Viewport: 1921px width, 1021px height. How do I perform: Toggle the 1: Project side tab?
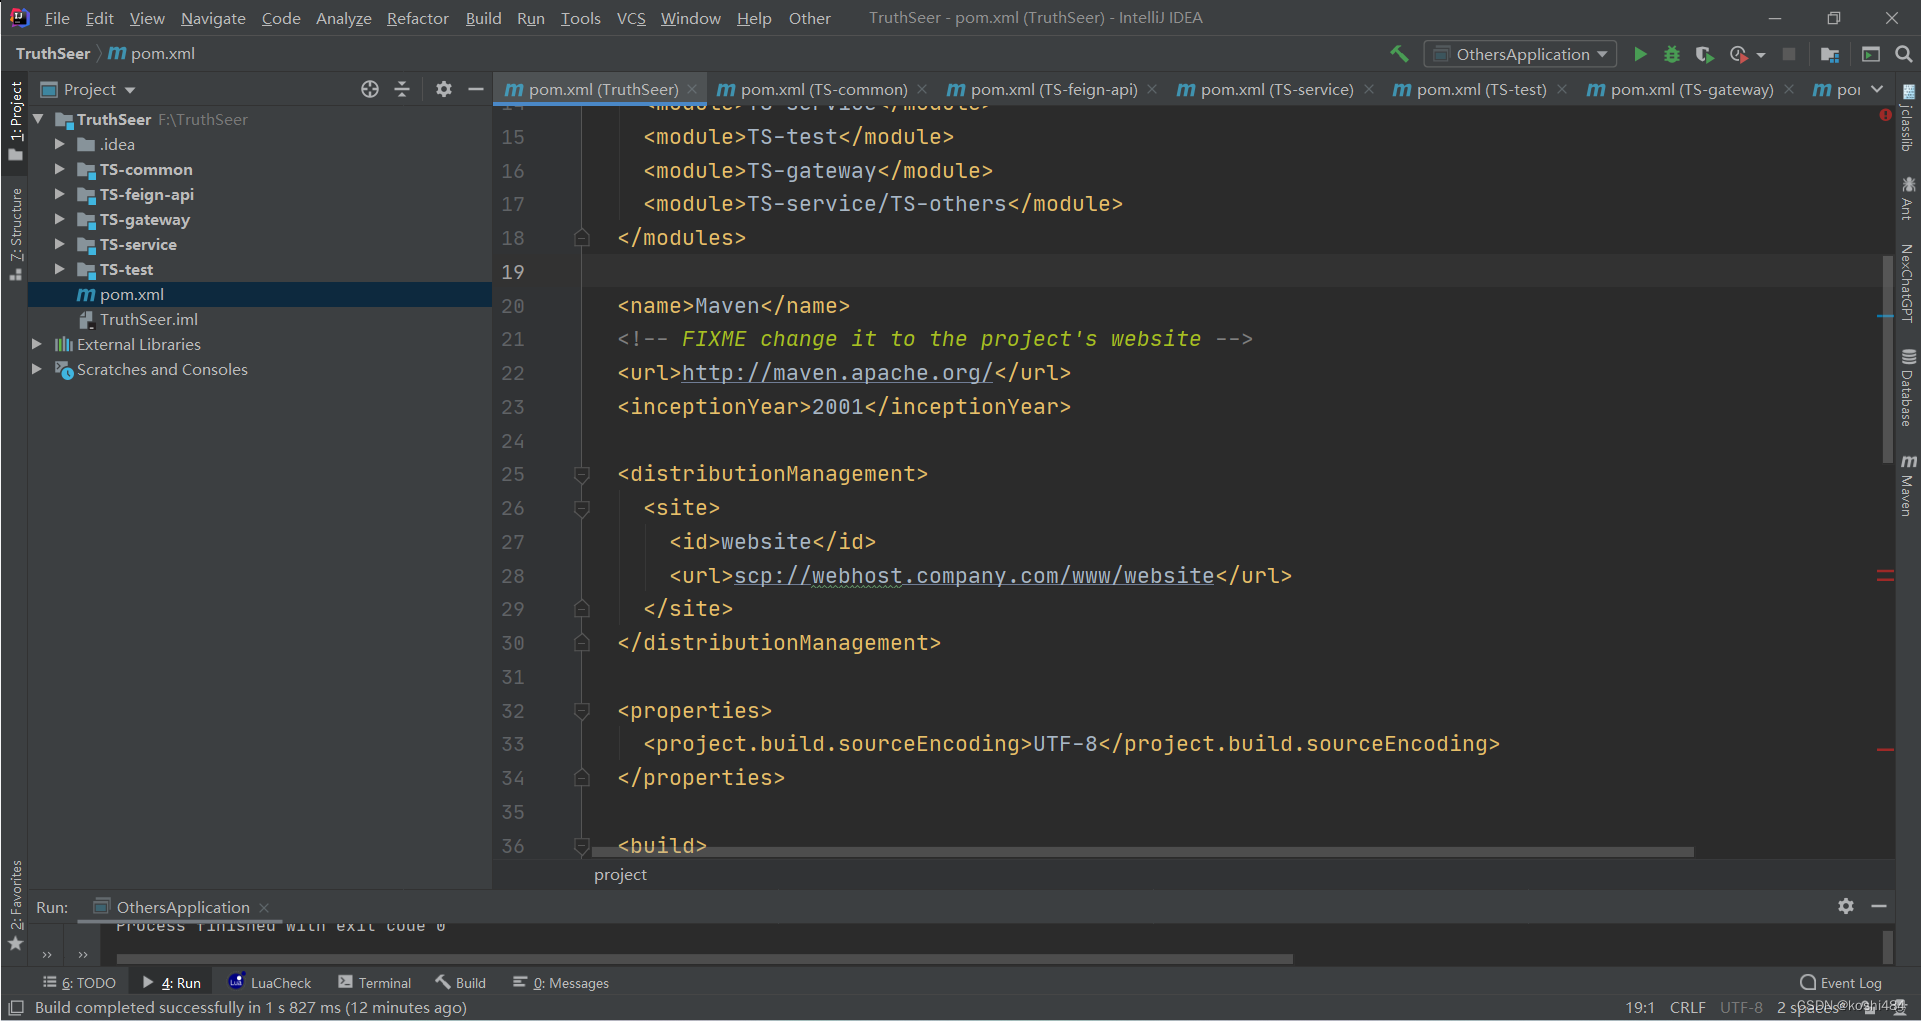(x=16, y=120)
